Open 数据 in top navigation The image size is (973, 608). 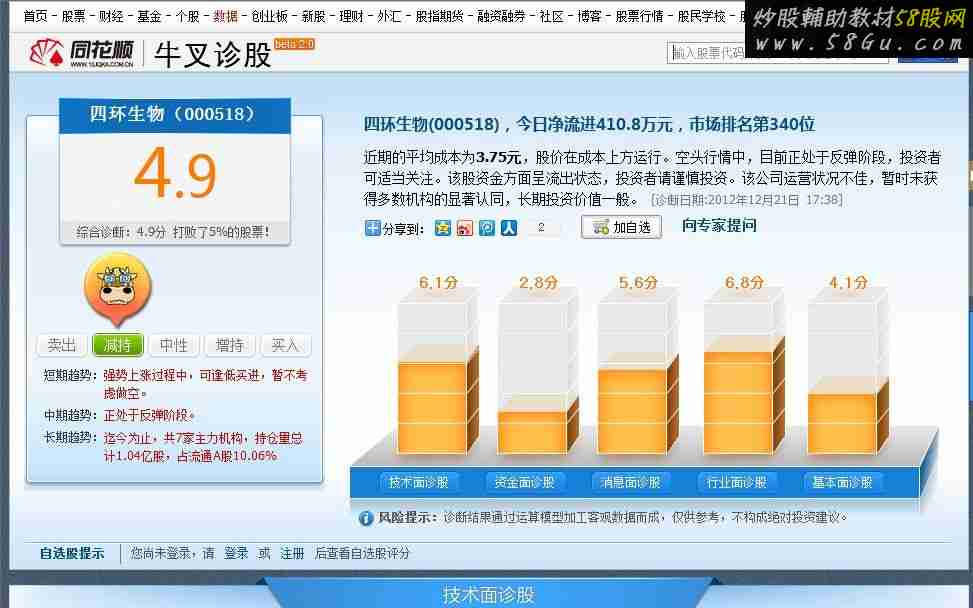225,17
